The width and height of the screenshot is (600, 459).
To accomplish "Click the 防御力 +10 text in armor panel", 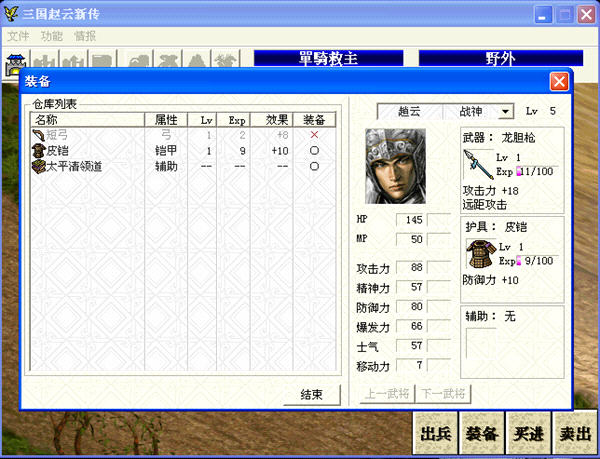I will (491, 280).
